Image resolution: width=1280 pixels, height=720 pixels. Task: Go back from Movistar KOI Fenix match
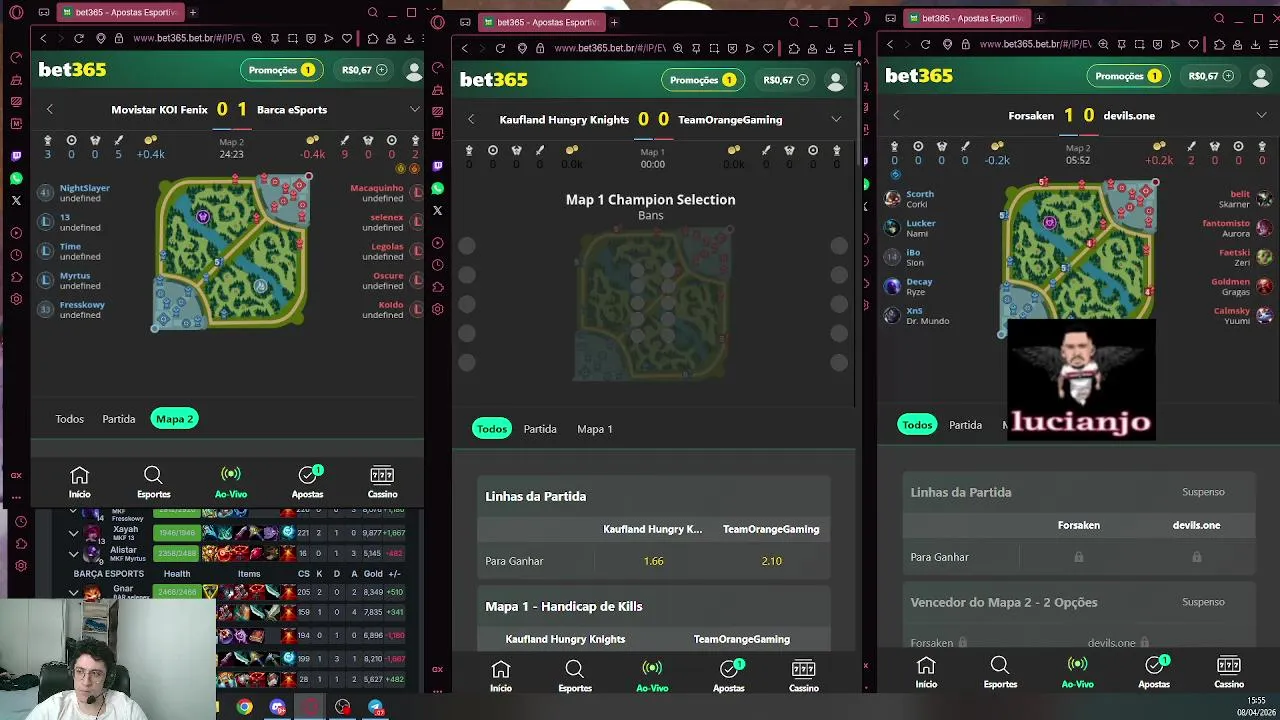[50, 109]
